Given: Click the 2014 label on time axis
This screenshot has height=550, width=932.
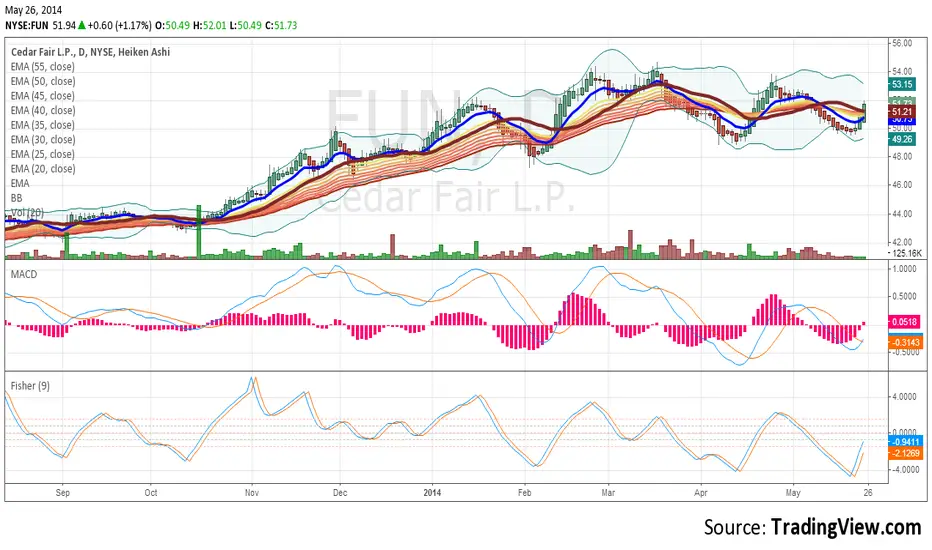Looking at the screenshot, I should [432, 493].
